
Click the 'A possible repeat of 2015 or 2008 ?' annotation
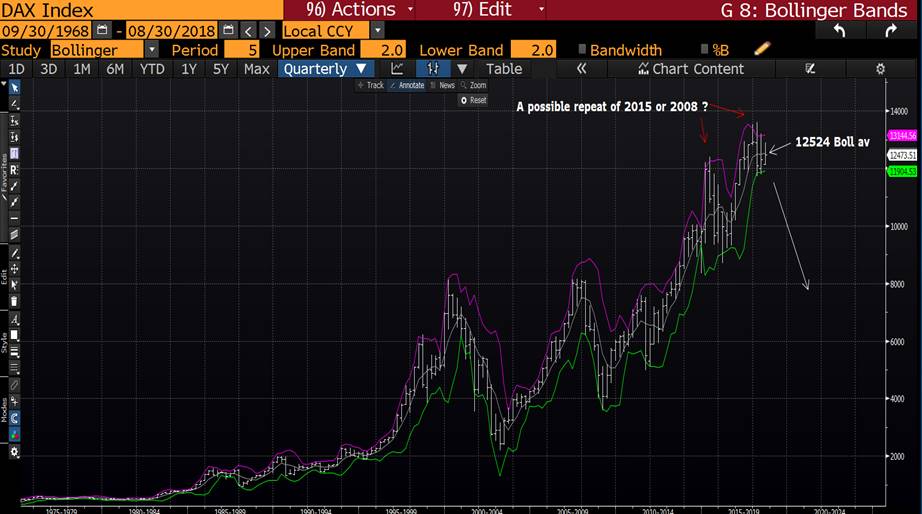612,106
